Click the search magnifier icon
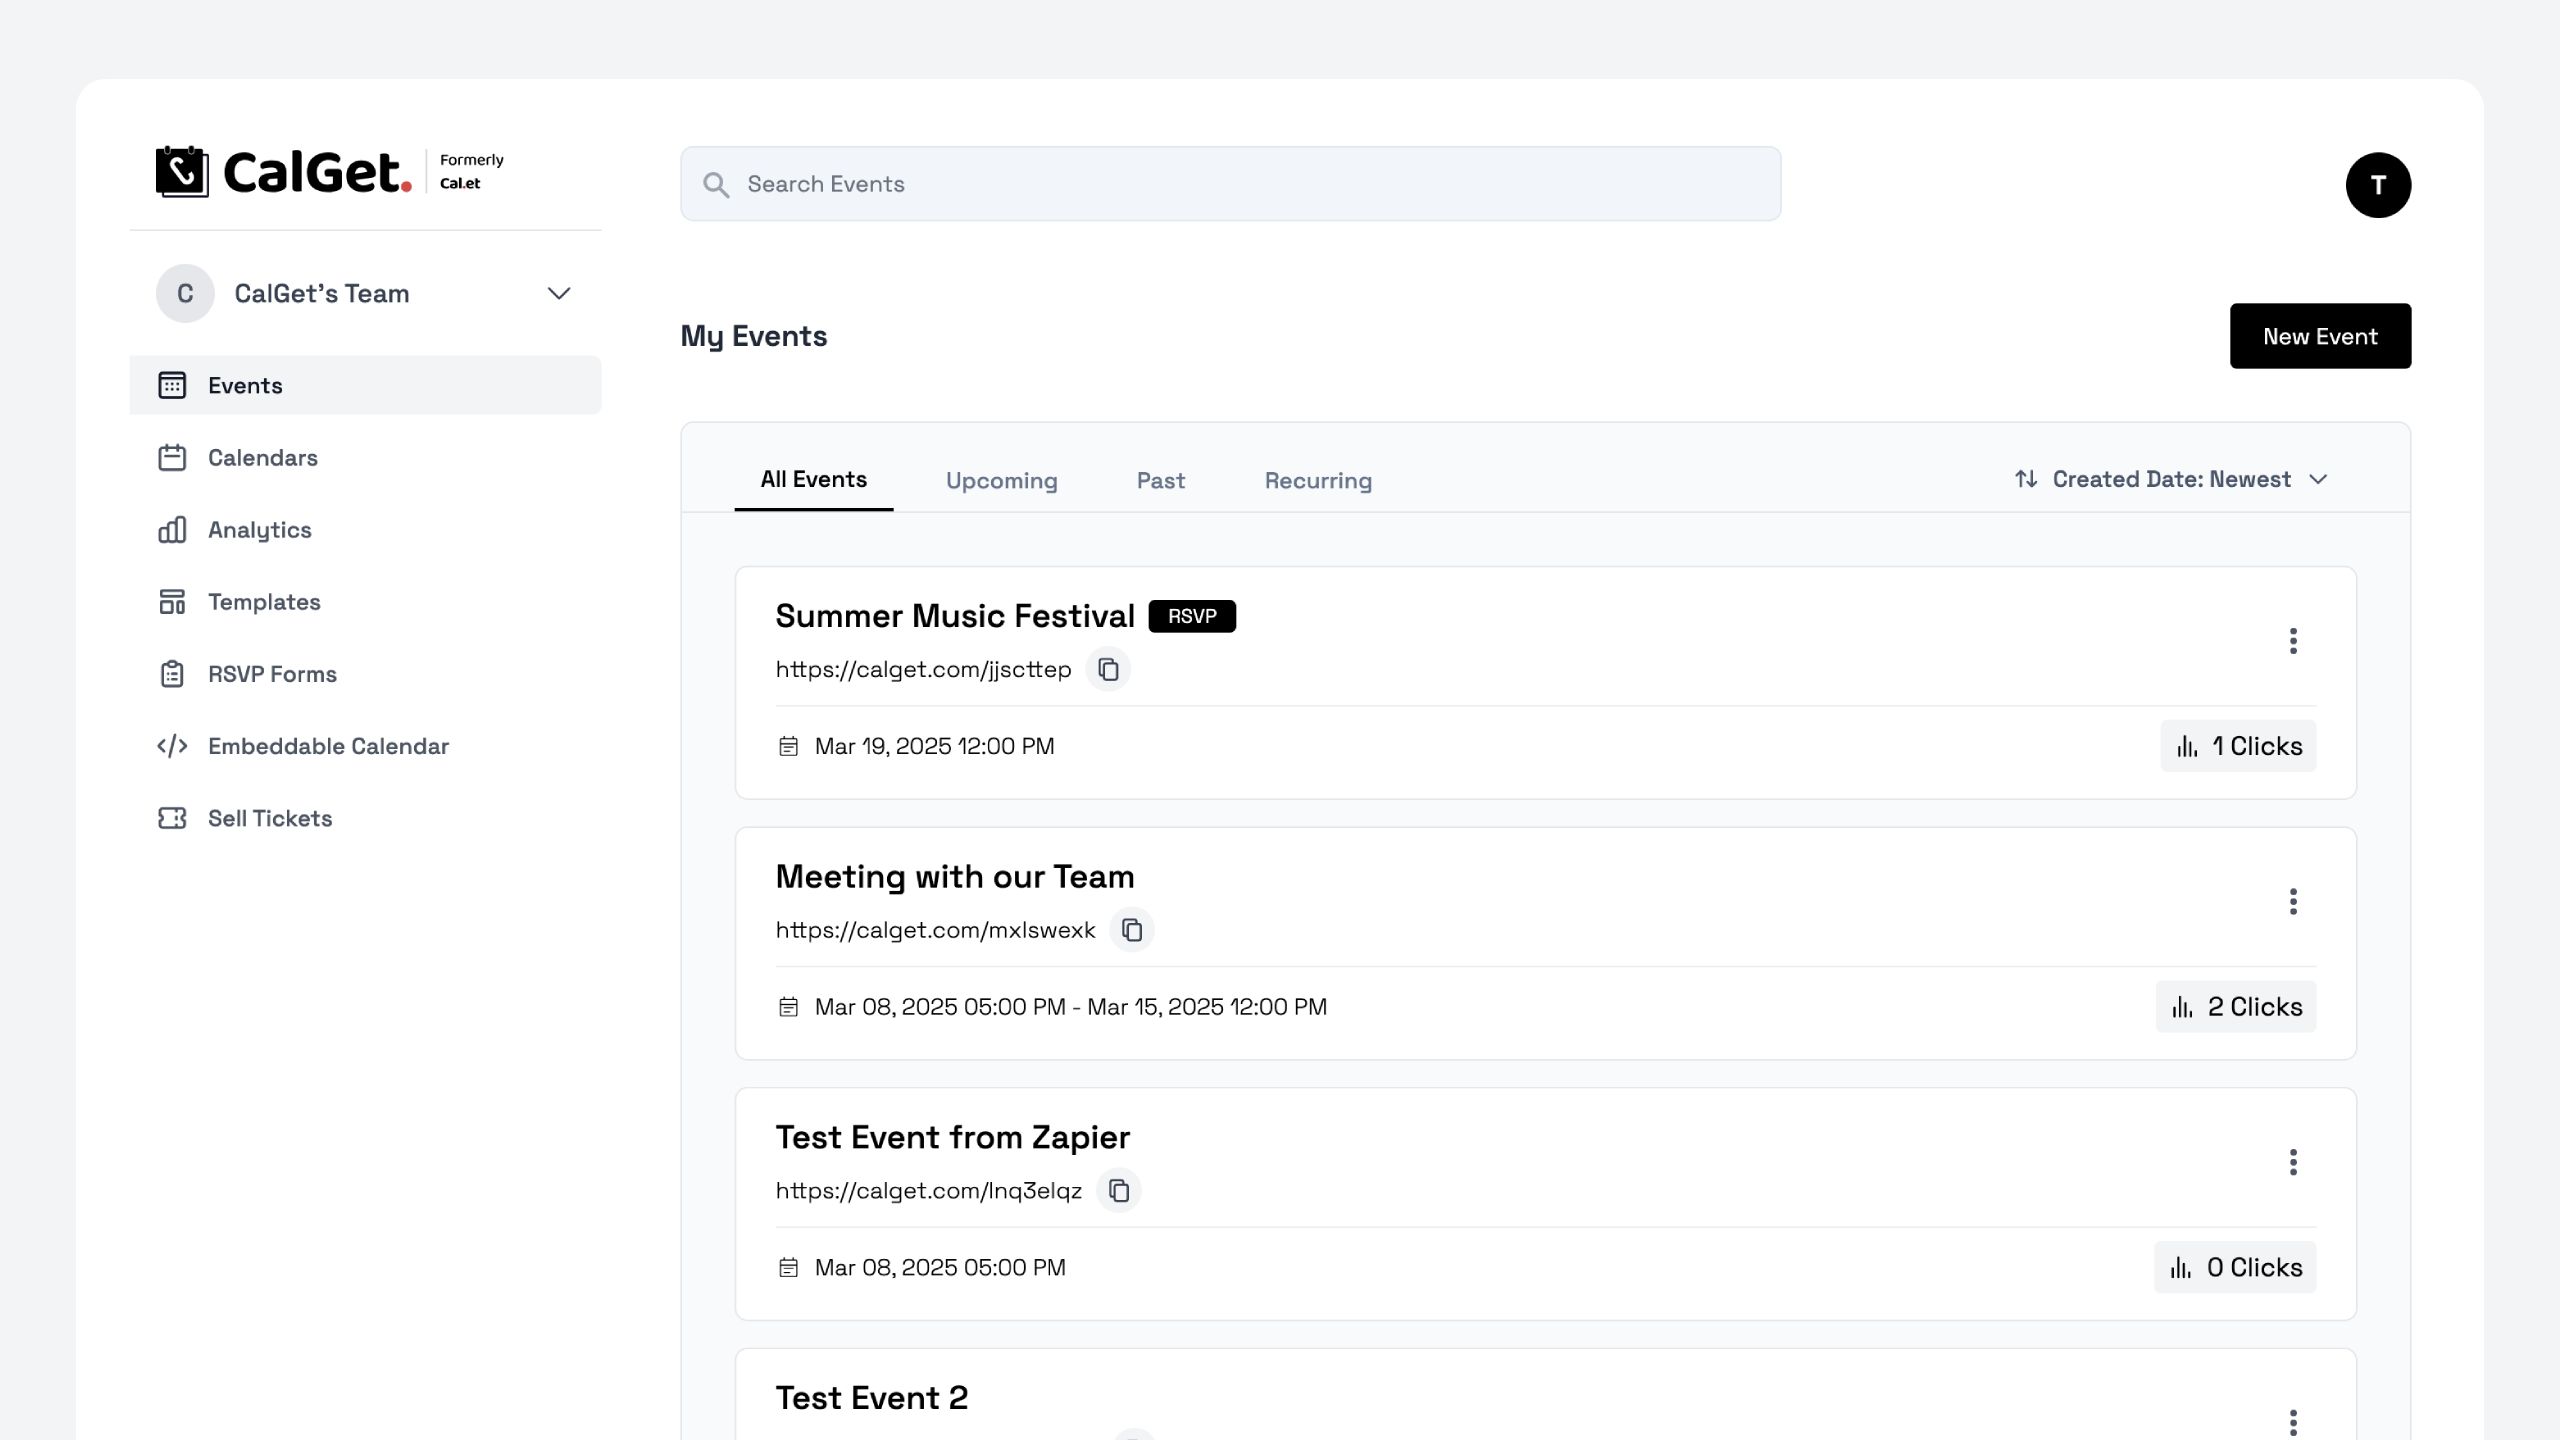This screenshot has height=1440, width=2560. (718, 183)
